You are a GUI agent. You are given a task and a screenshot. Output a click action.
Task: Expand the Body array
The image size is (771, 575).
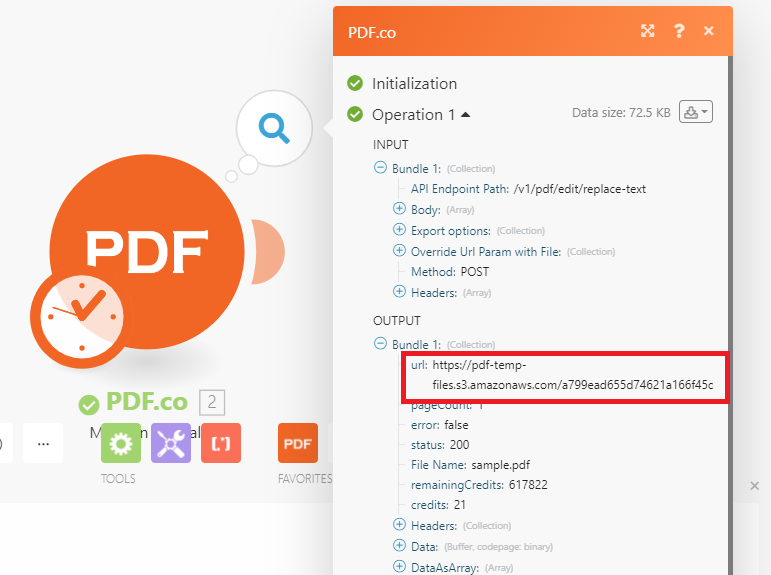(x=399, y=209)
